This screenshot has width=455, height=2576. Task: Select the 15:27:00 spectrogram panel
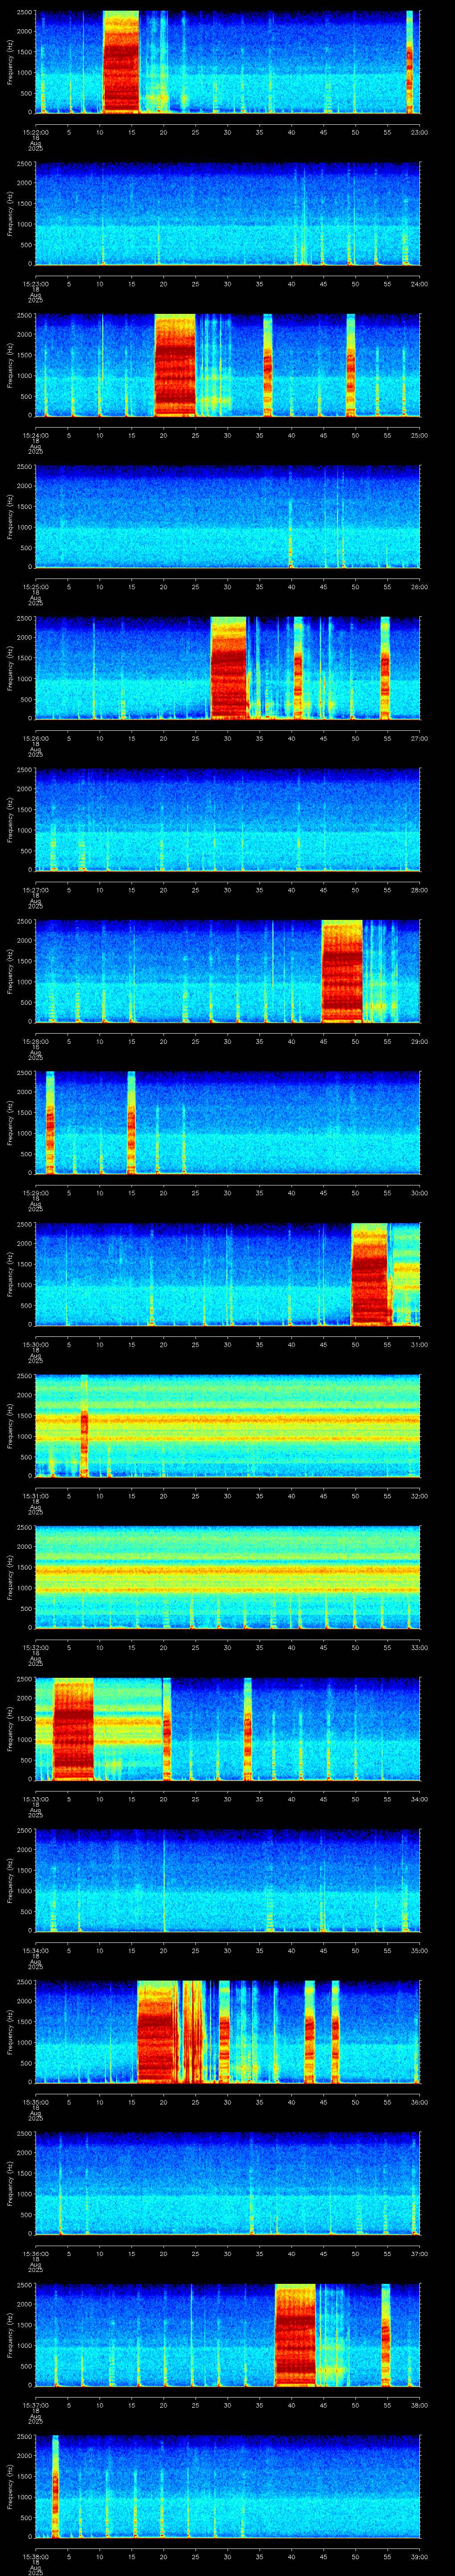(x=228, y=819)
